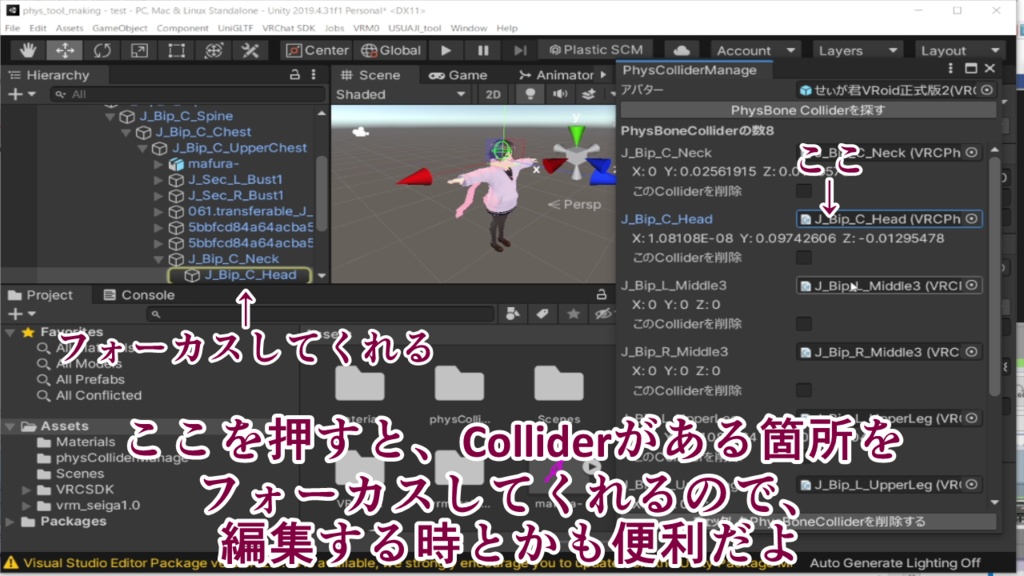1024x576 pixels.
Task: Click the Unity Cloud collaboration icon
Action: 683,49
